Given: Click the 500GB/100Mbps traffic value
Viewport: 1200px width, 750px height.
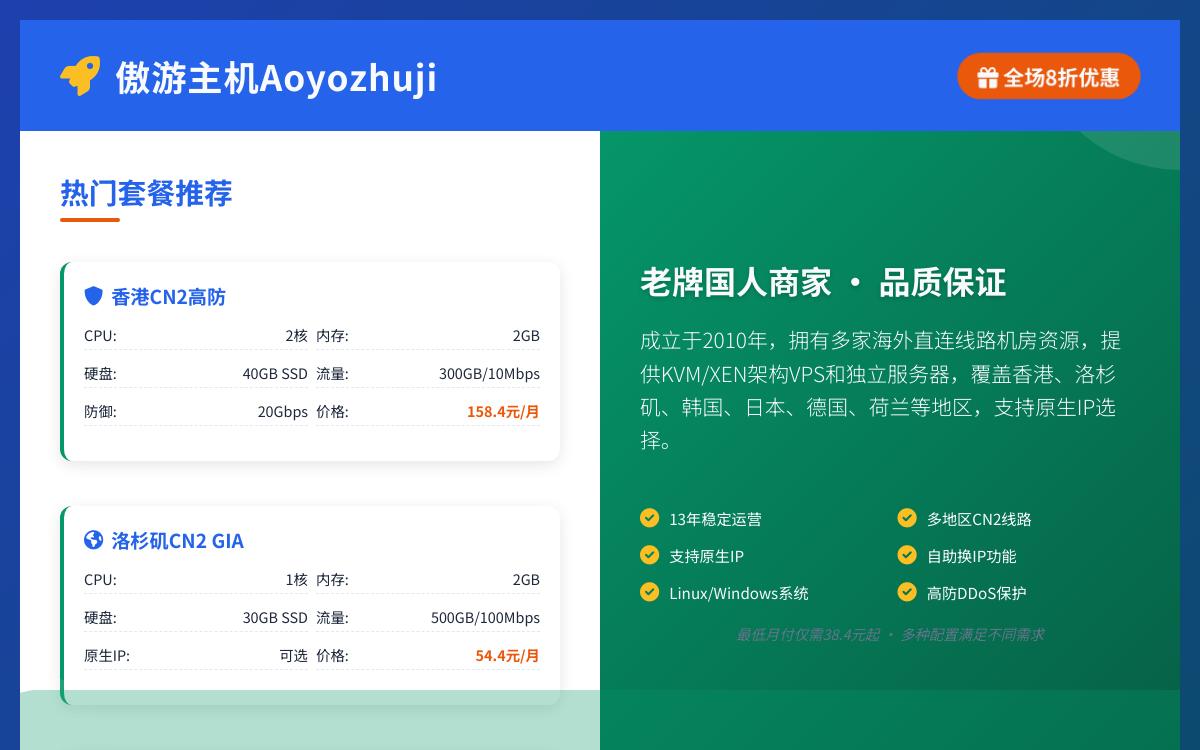Looking at the screenshot, I should [485, 618].
